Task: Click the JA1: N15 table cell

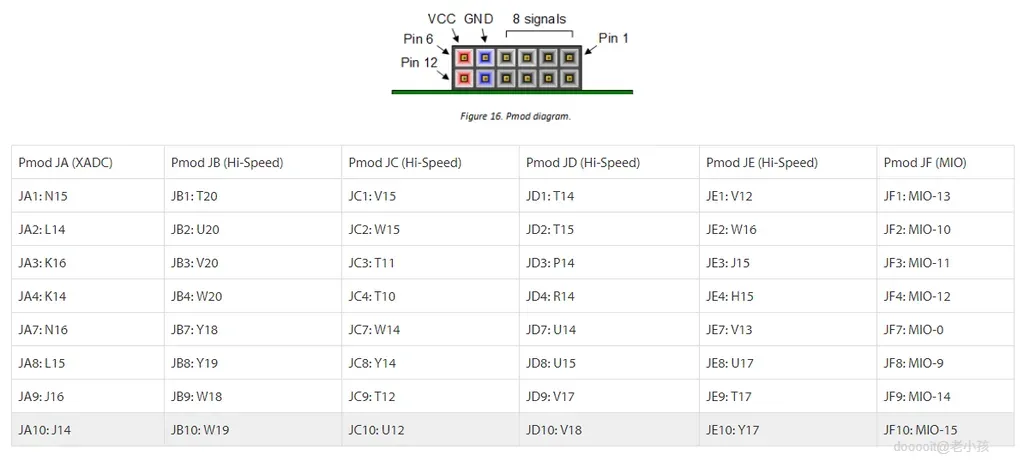Action: [x=88, y=196]
